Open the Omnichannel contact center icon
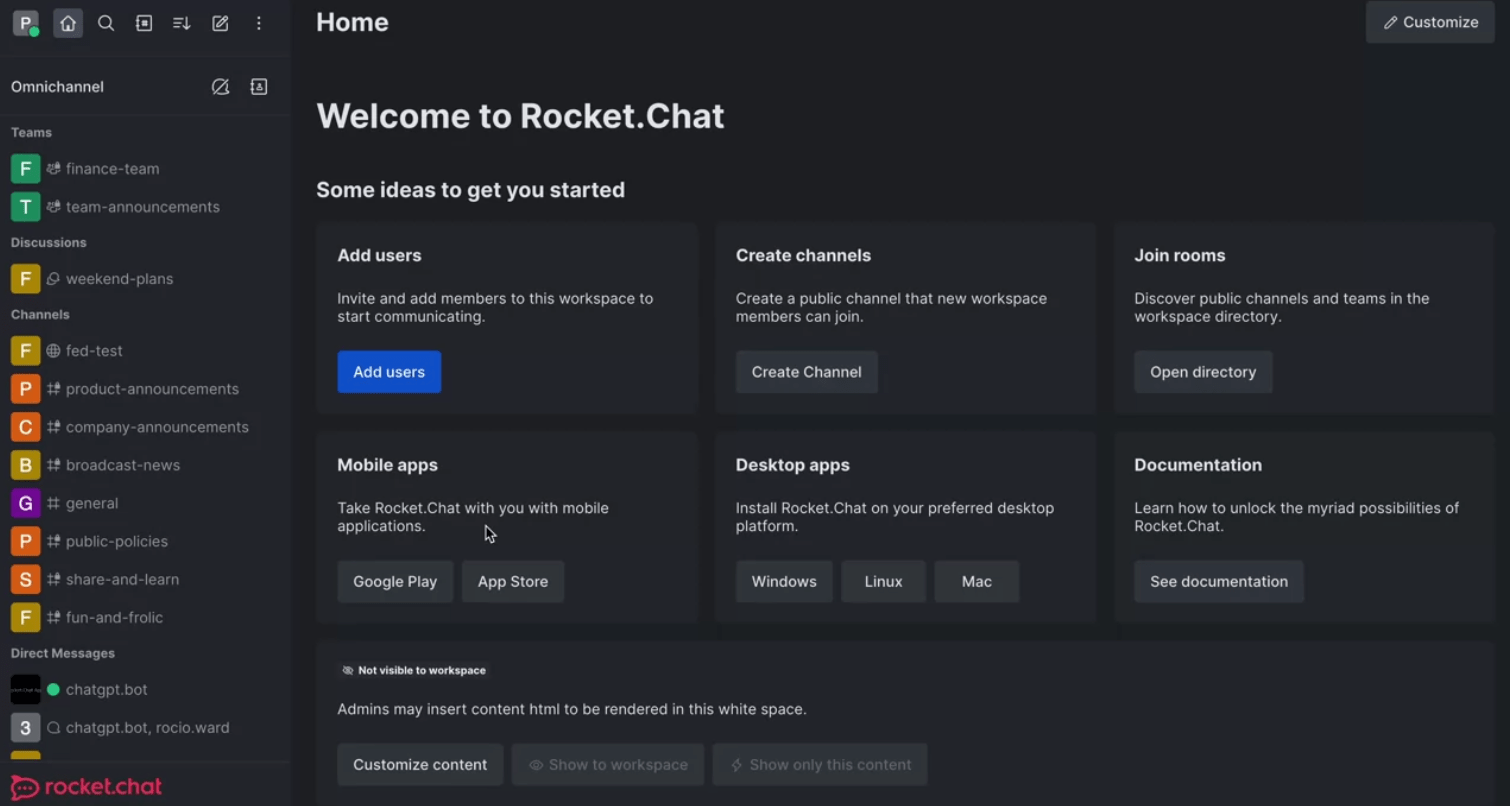Screen dimensions: 1510x806 (258, 87)
